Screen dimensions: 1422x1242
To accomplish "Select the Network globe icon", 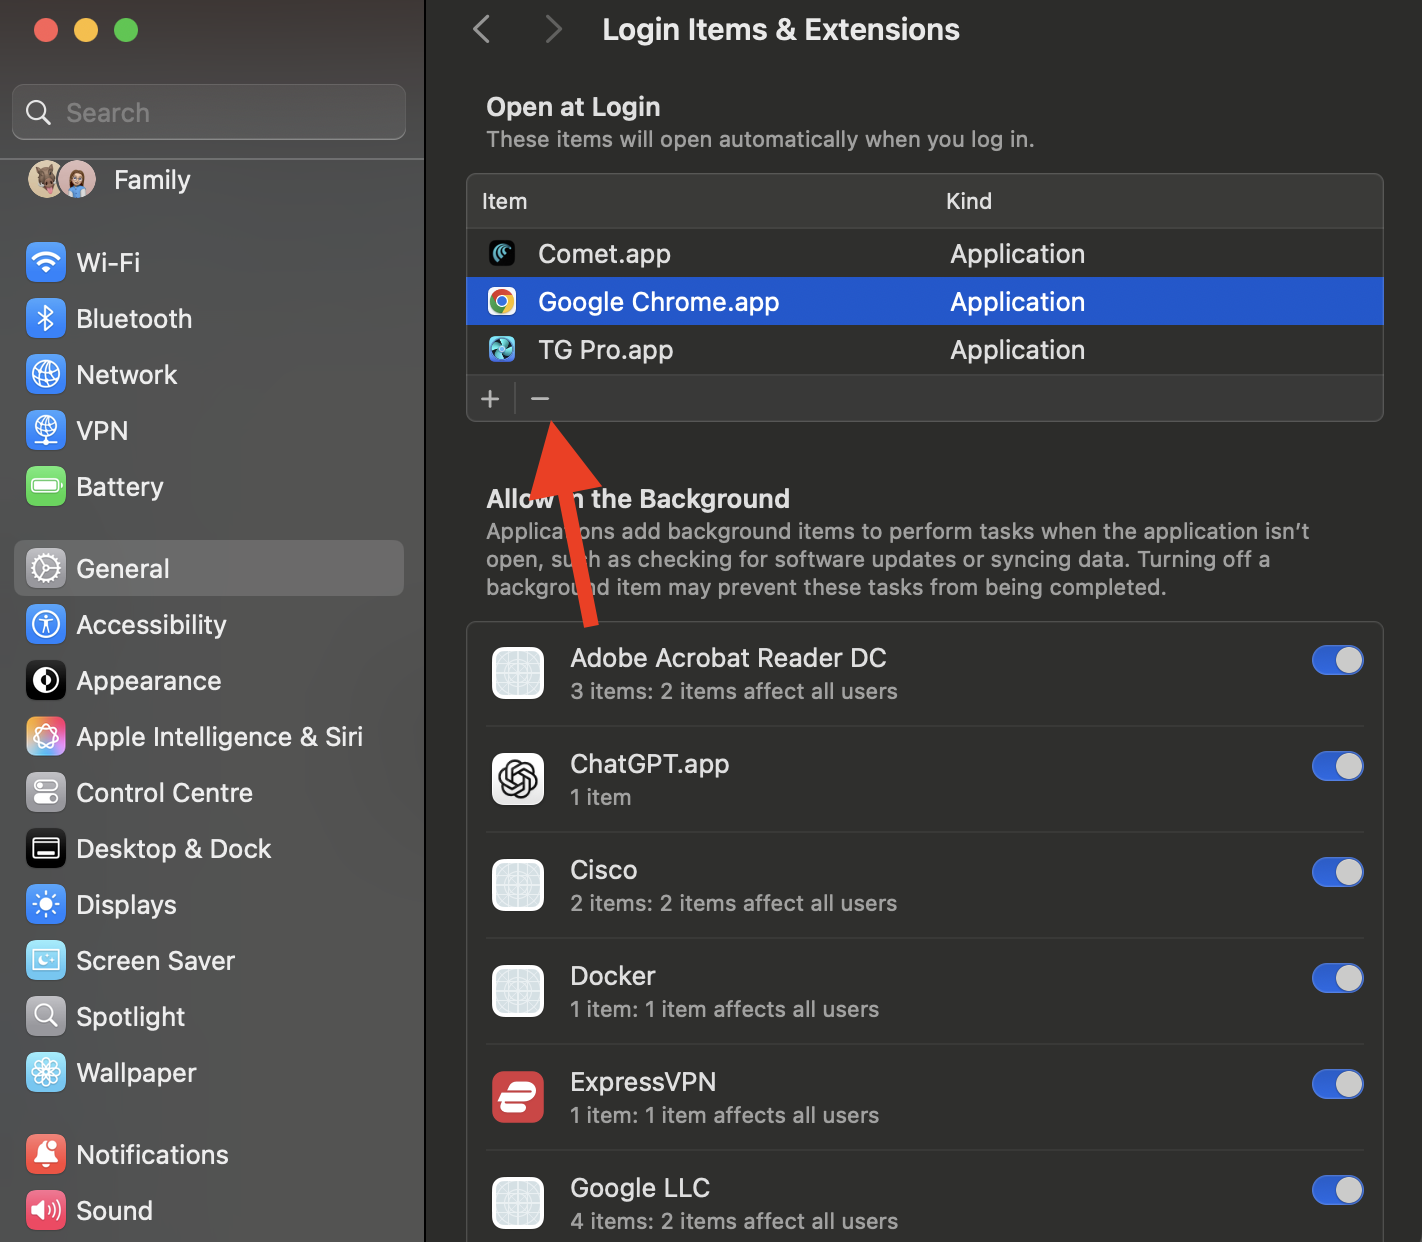I will point(46,374).
